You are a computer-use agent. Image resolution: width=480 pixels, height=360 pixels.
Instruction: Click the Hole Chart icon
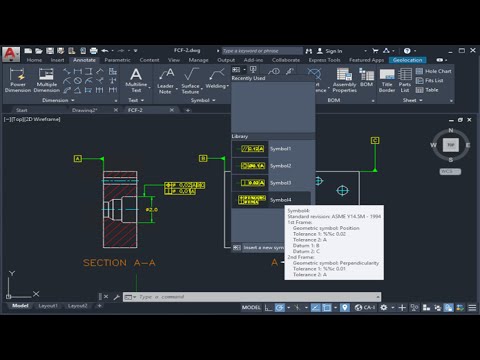point(434,71)
